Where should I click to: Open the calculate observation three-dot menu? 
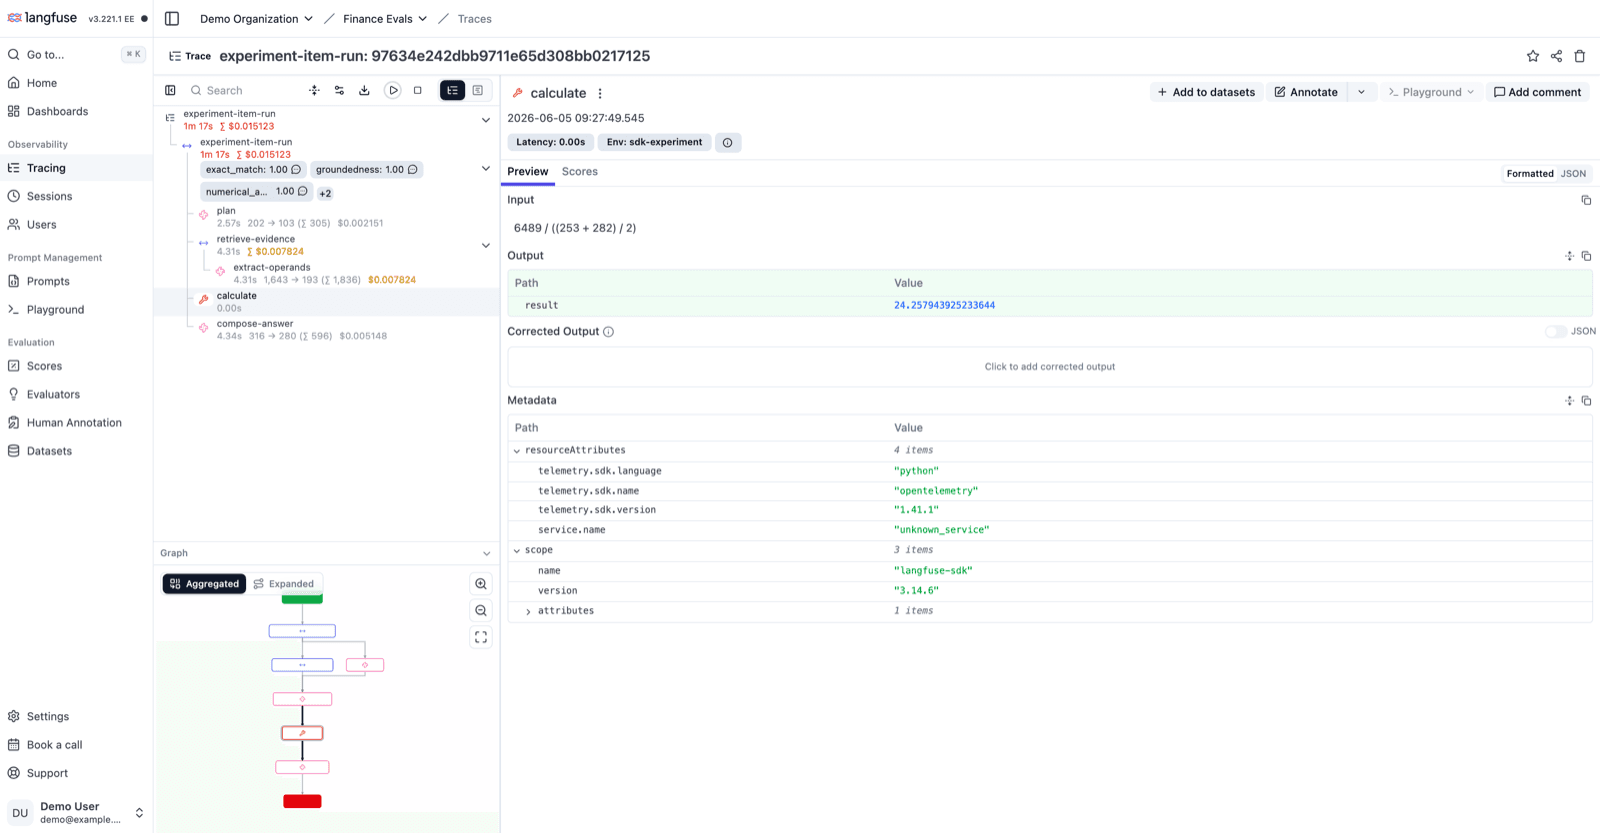point(600,93)
